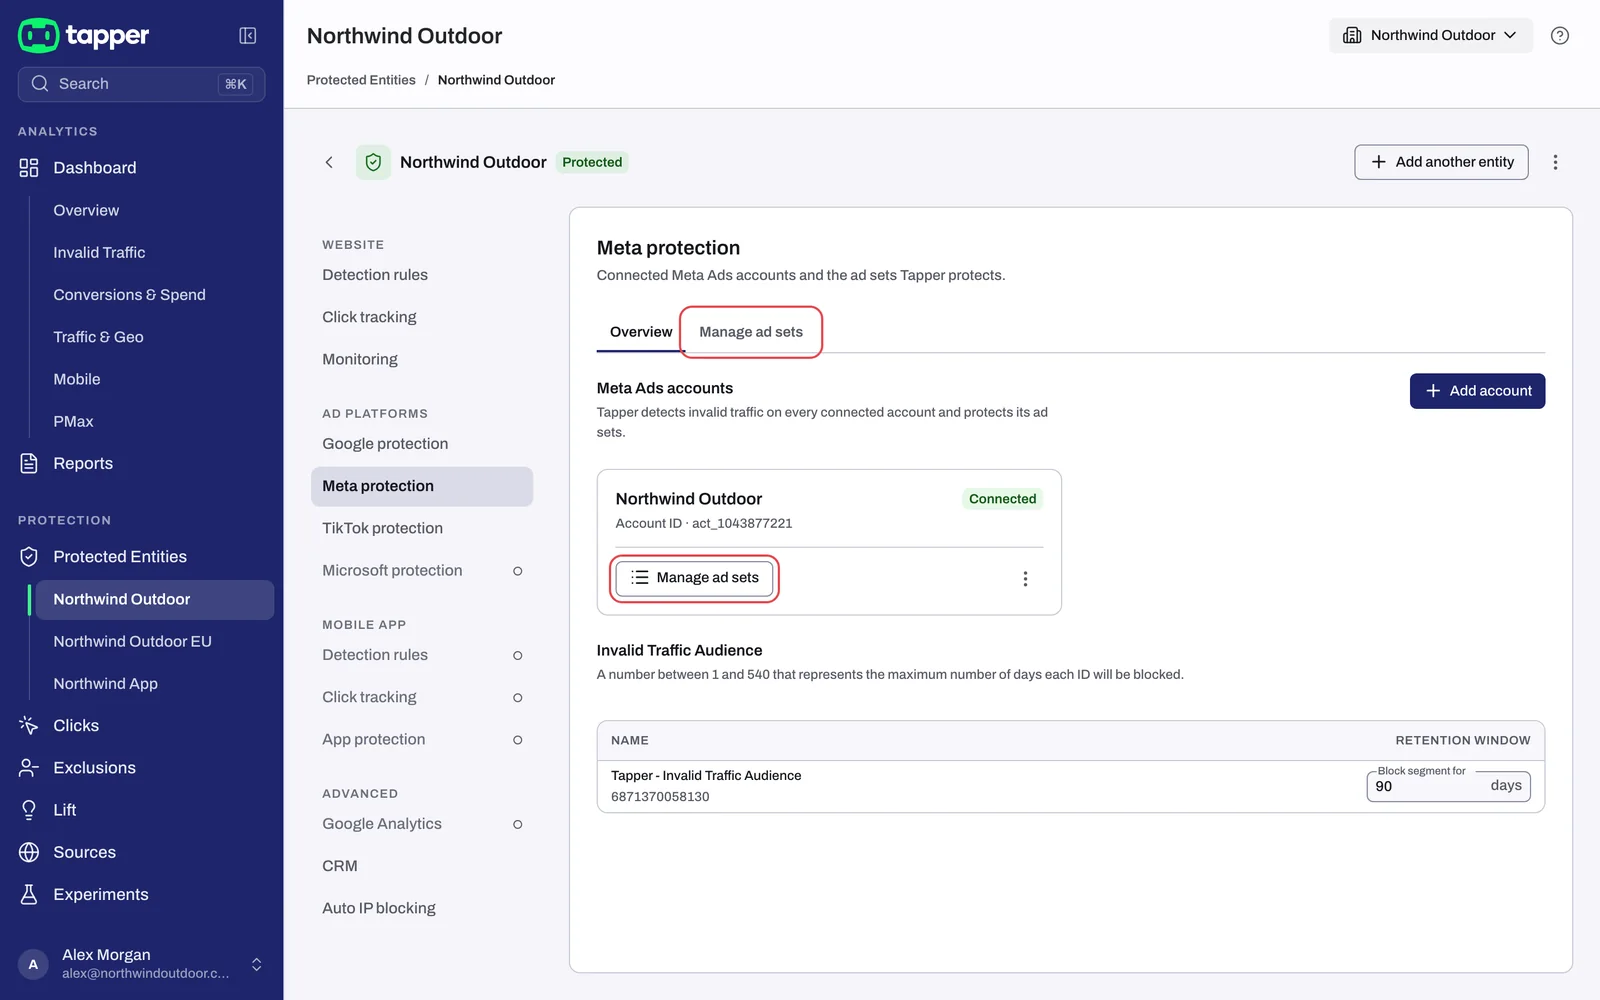The image size is (1600, 1000).
Task: Click status circle beside App protection
Action: tap(517, 740)
